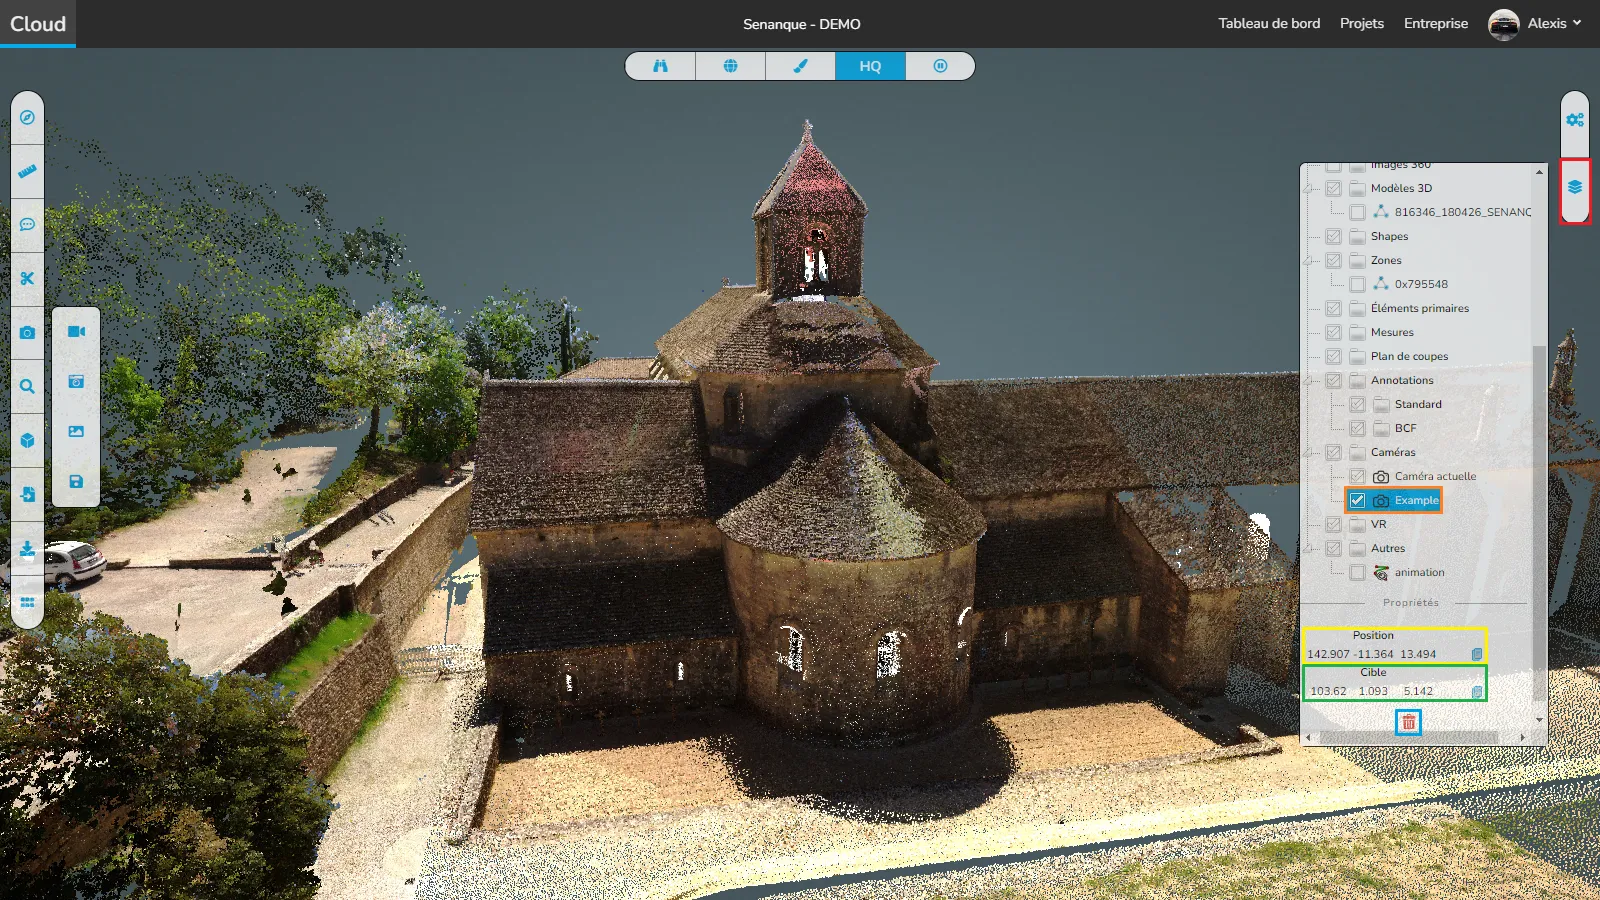Click the horizontal scrollbar track in layers panel
Viewport: 1600px width, 900px height.
(x=1415, y=737)
